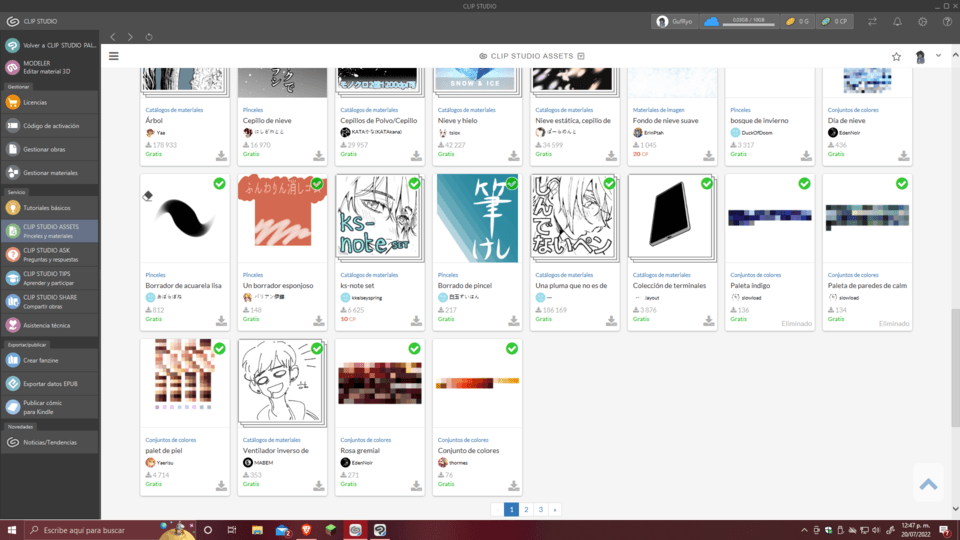Toggle green check on ks-note set
Image resolution: width=960 pixels, height=540 pixels.
pos(414,184)
